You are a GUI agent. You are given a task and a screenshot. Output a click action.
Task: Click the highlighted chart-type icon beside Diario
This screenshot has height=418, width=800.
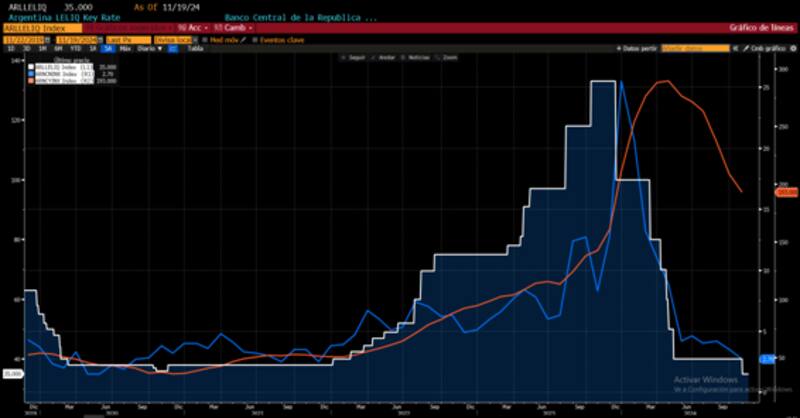173,47
